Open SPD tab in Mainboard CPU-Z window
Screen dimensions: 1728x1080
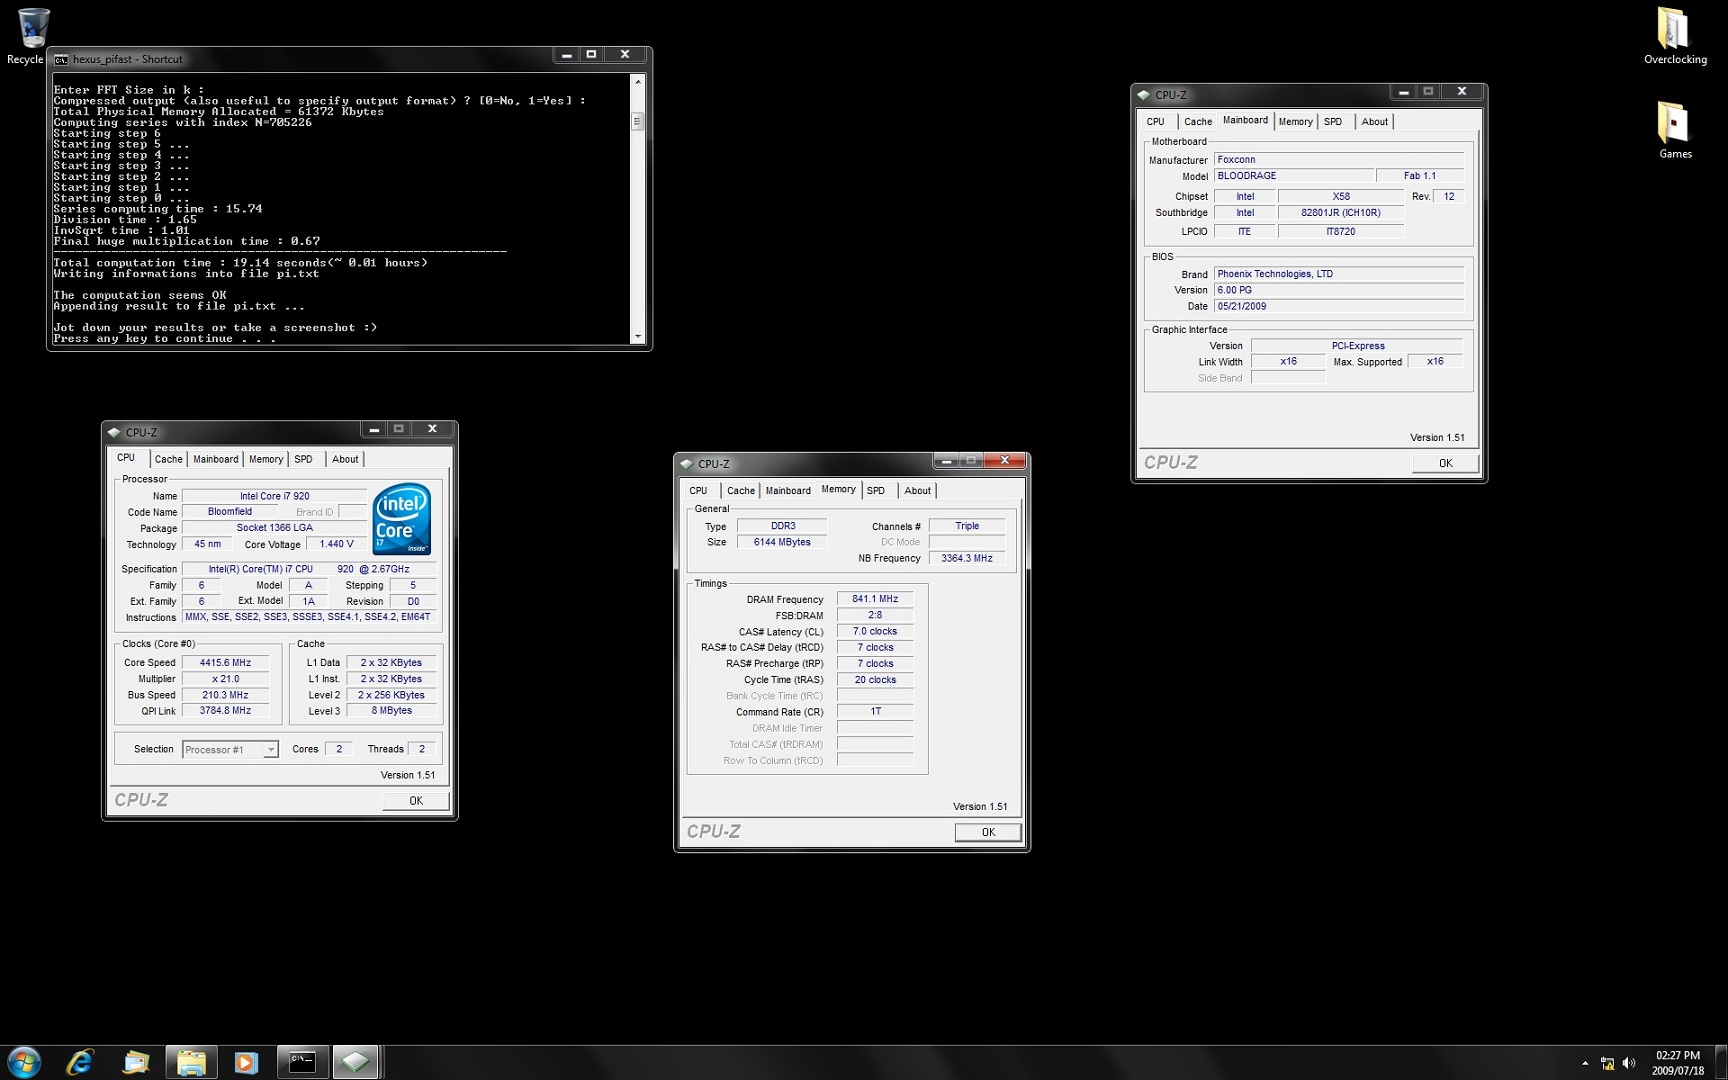click(x=1333, y=121)
